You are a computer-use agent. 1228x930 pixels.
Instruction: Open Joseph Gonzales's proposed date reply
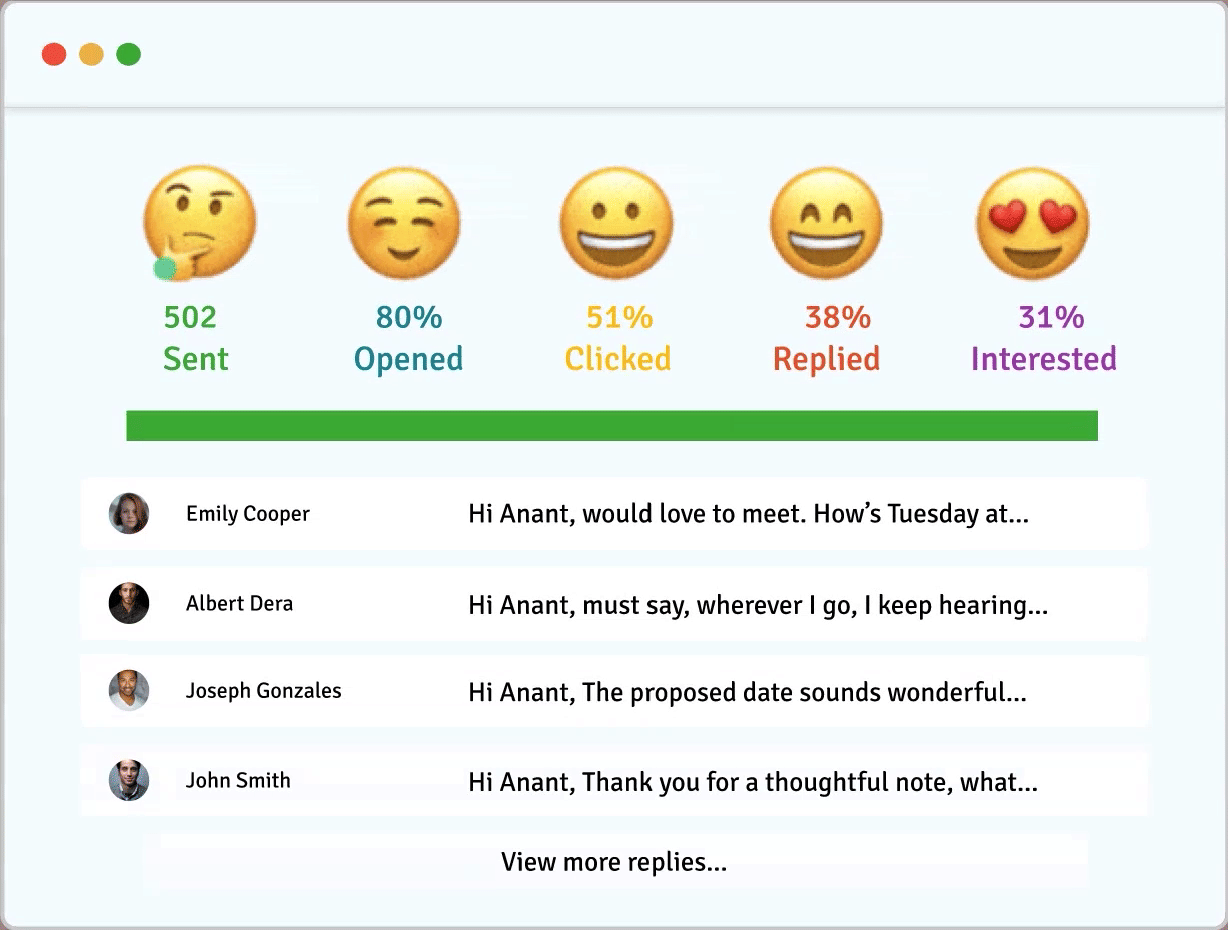pos(747,692)
